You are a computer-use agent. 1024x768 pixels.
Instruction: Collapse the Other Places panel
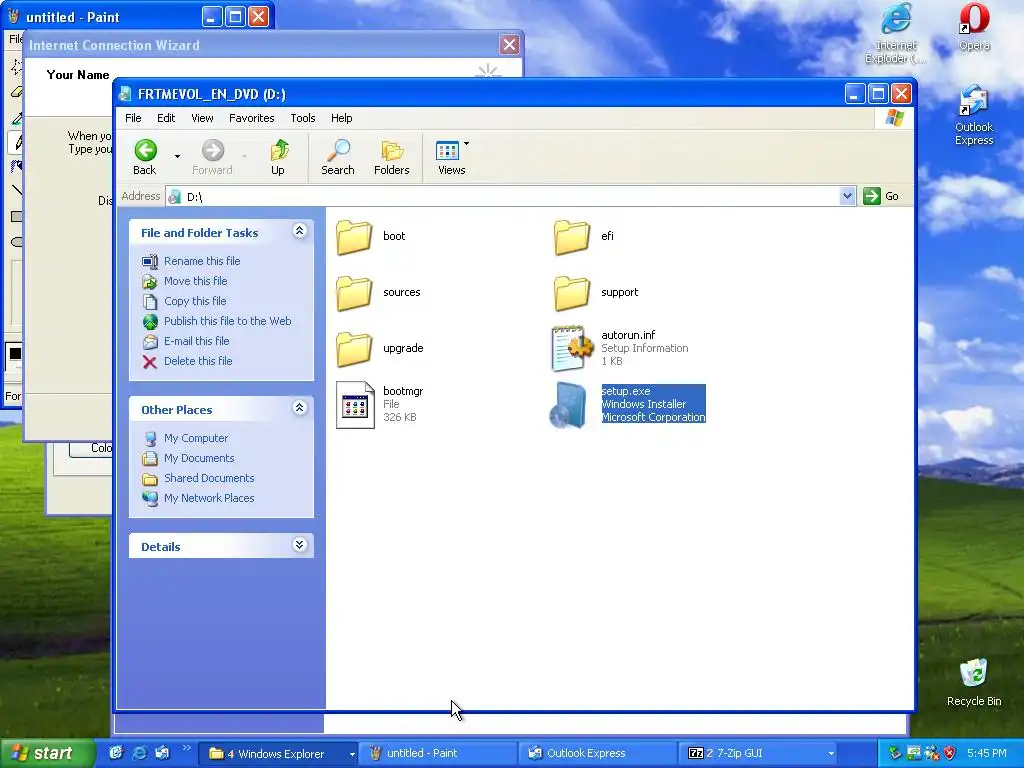point(300,408)
